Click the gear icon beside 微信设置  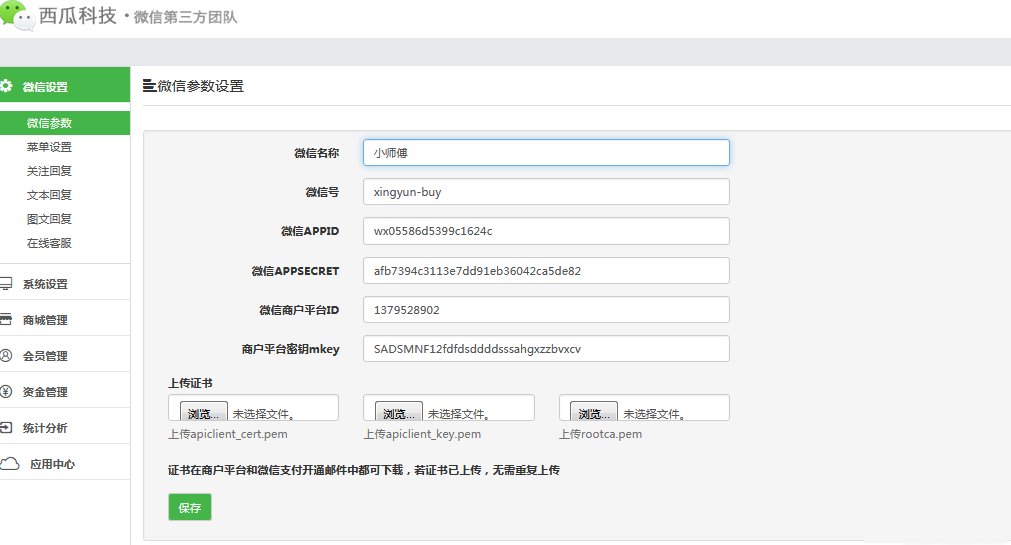[7, 86]
